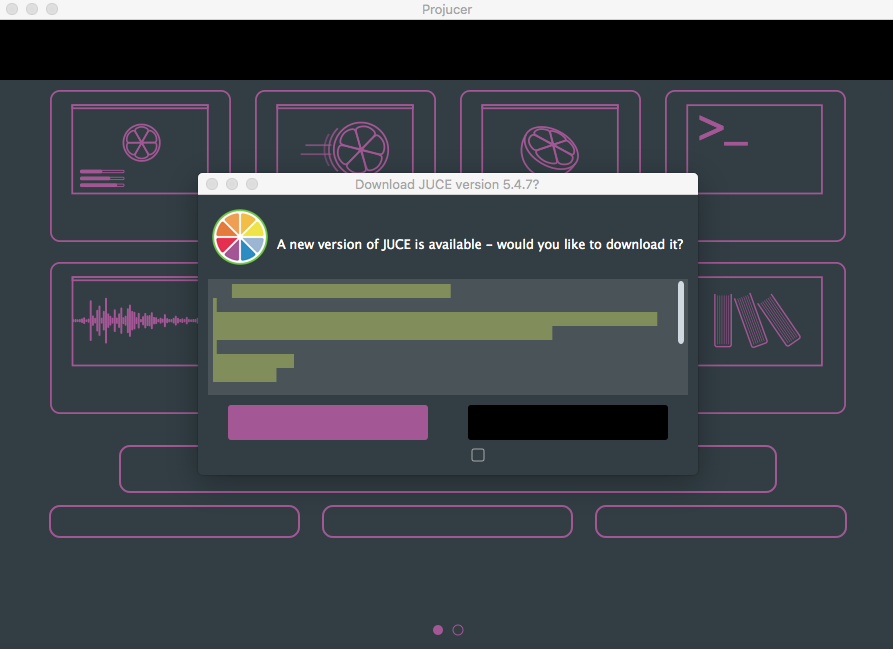Click the release notes scrollbar in the dialog
The image size is (893, 649).
click(681, 313)
